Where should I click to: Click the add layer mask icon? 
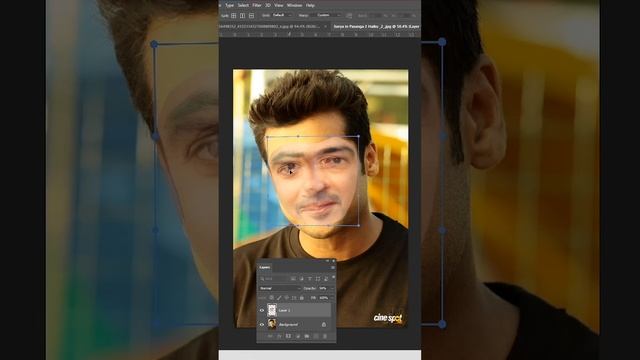(x=288, y=336)
